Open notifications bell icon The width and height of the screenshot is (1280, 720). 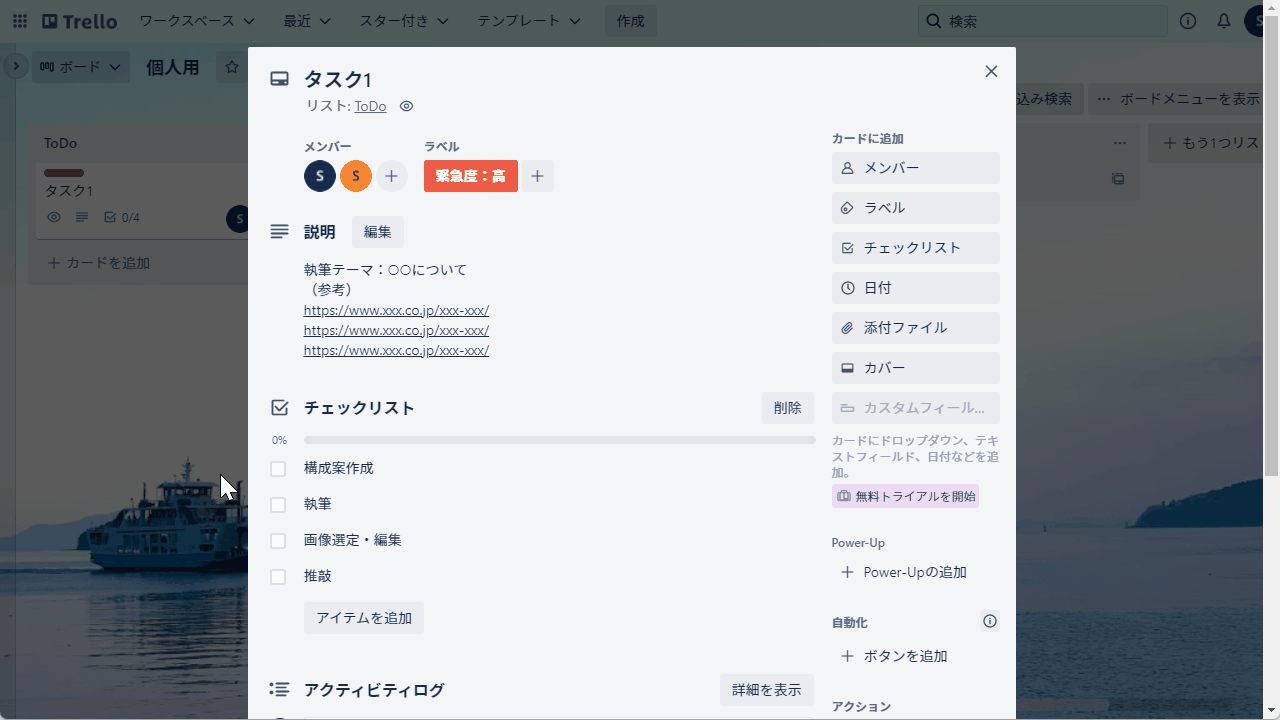pos(1223,21)
